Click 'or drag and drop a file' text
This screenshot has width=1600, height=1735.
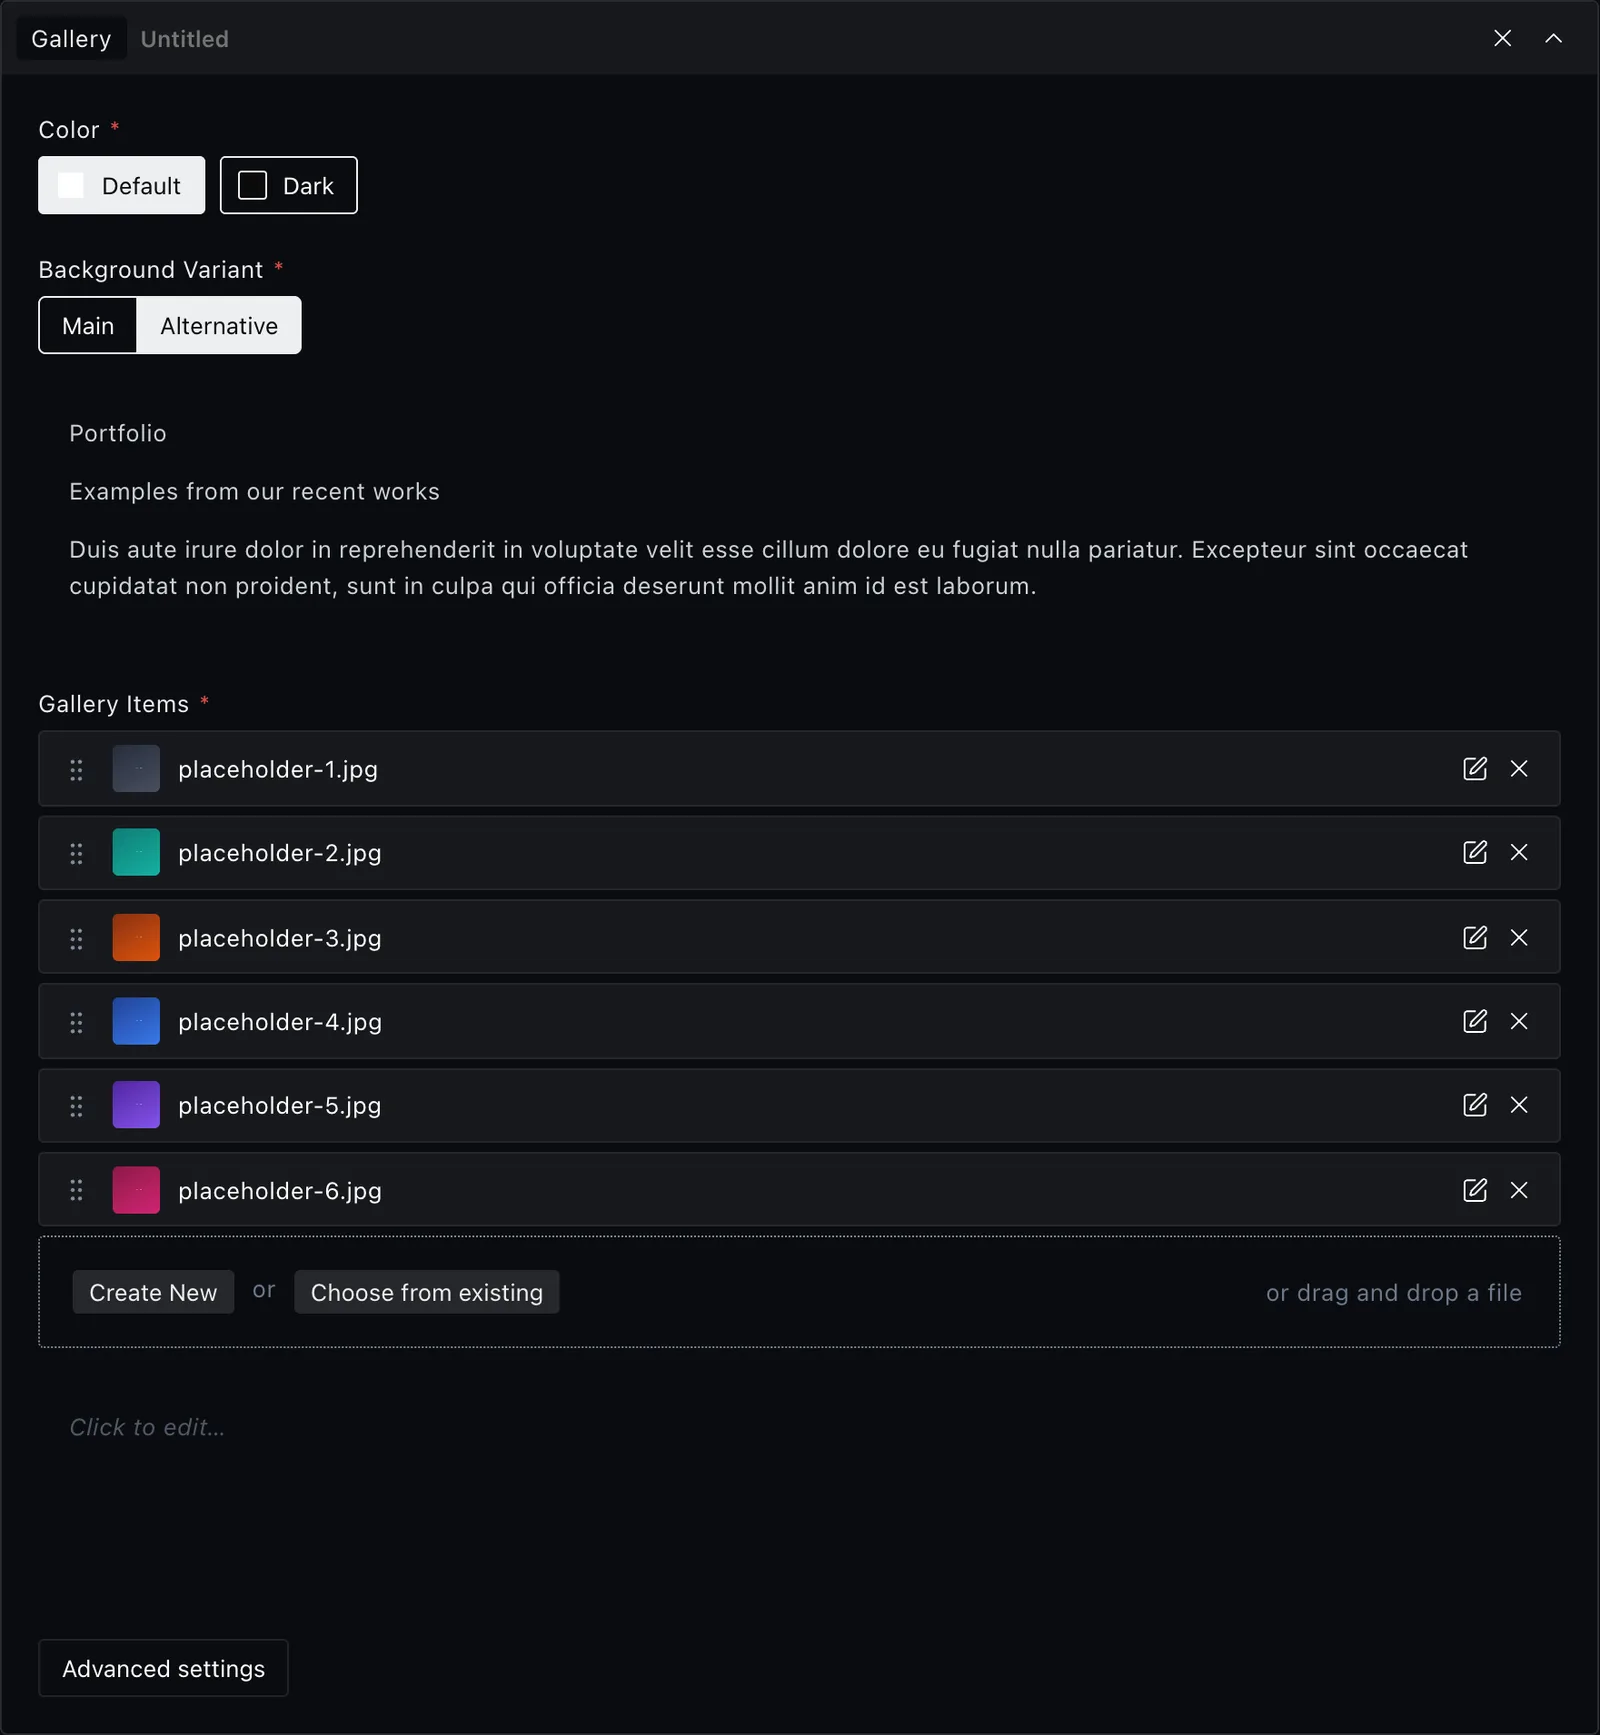coord(1394,1293)
